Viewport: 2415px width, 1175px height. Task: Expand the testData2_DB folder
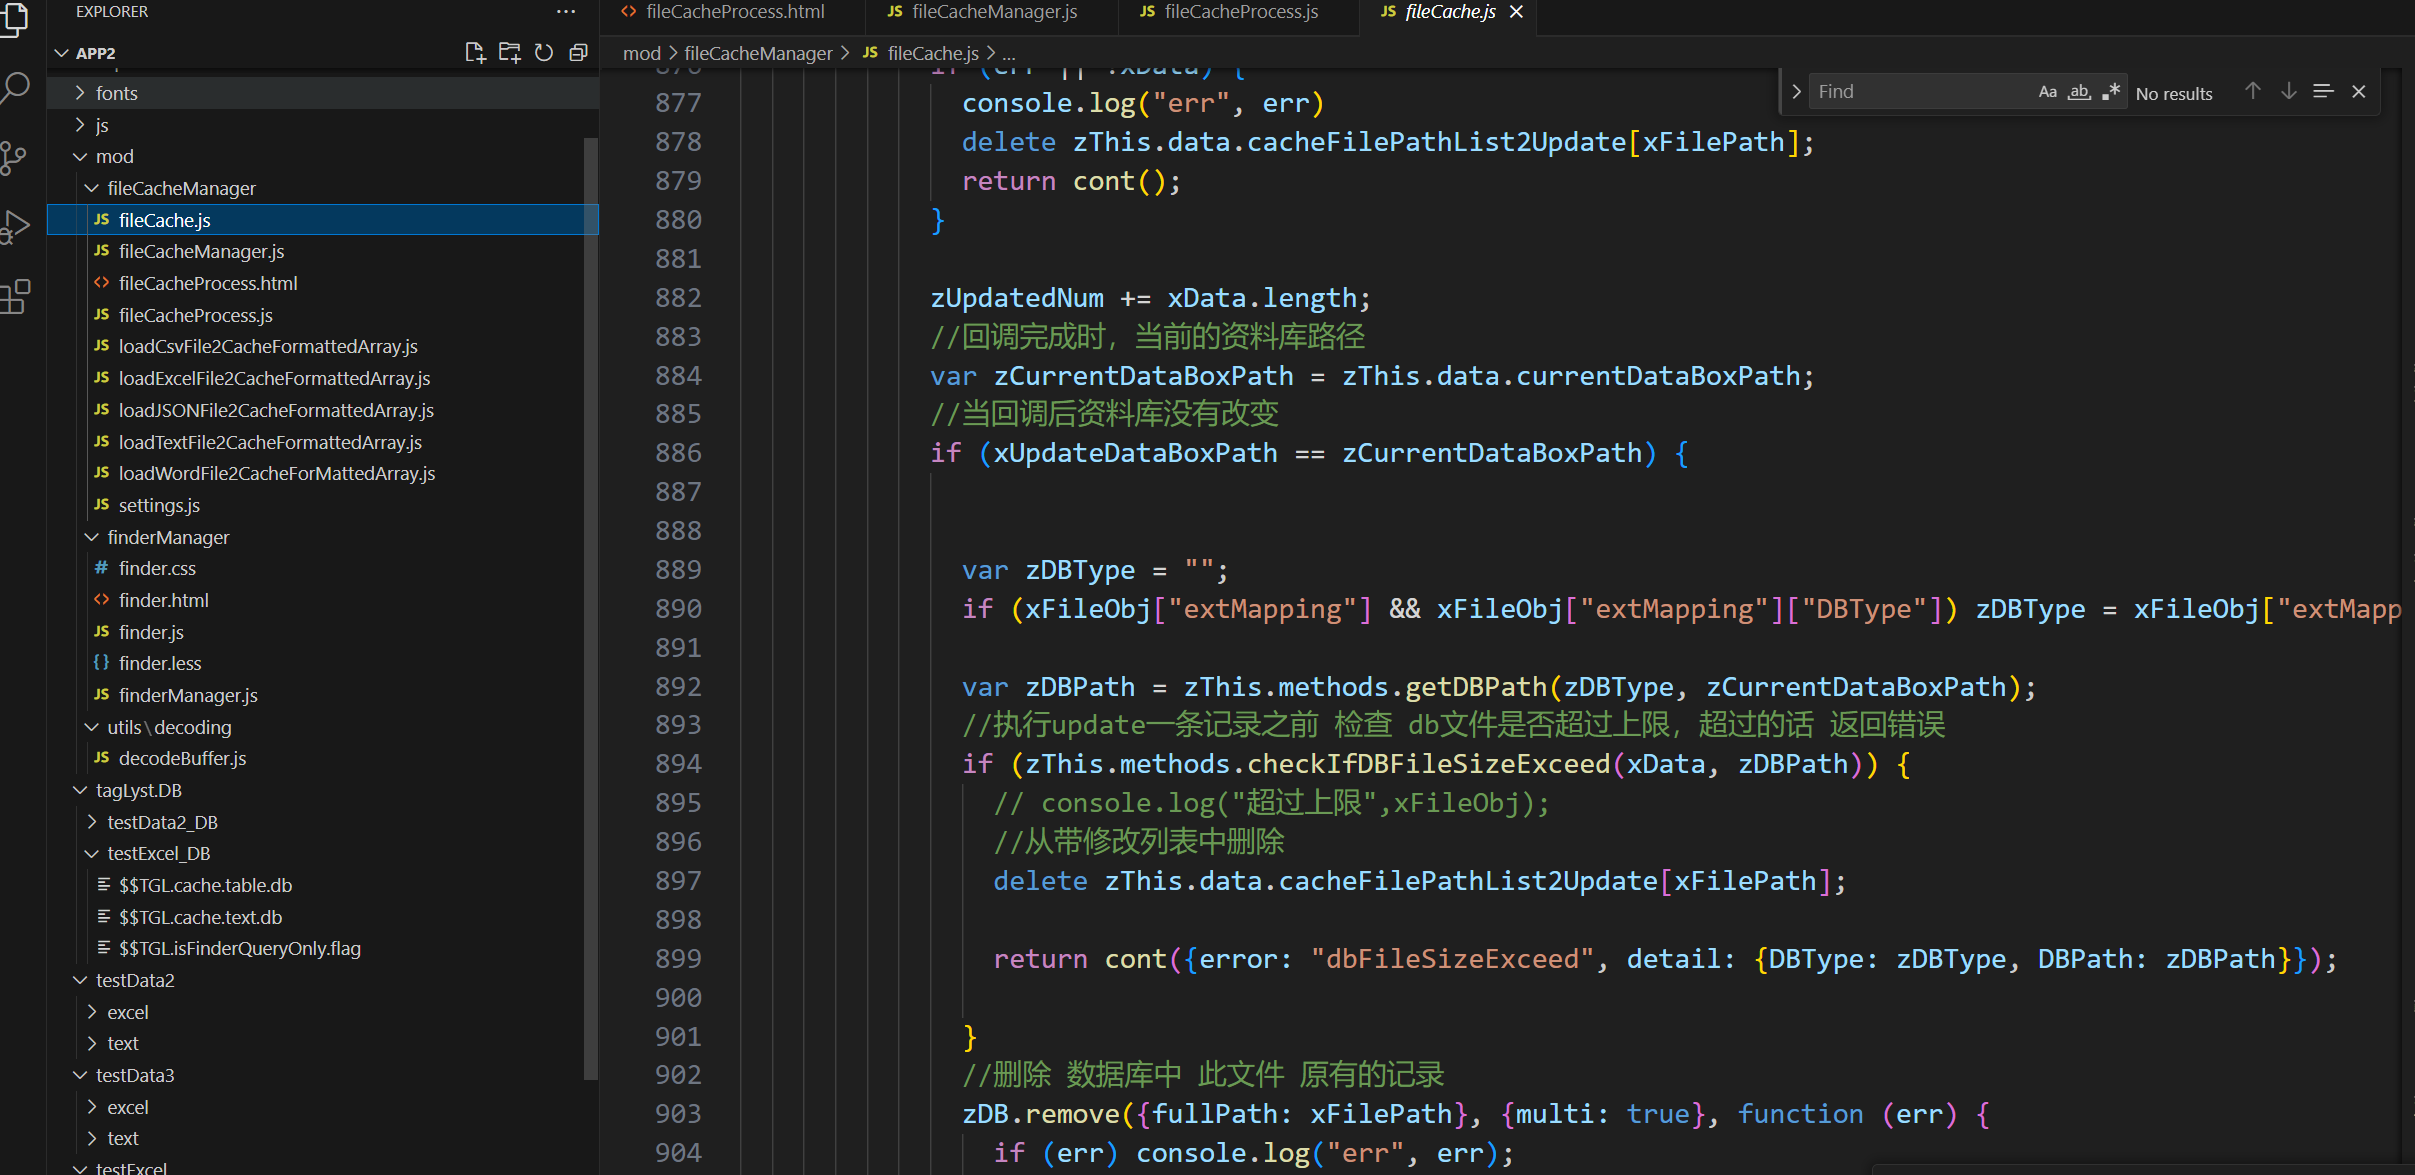point(322,822)
